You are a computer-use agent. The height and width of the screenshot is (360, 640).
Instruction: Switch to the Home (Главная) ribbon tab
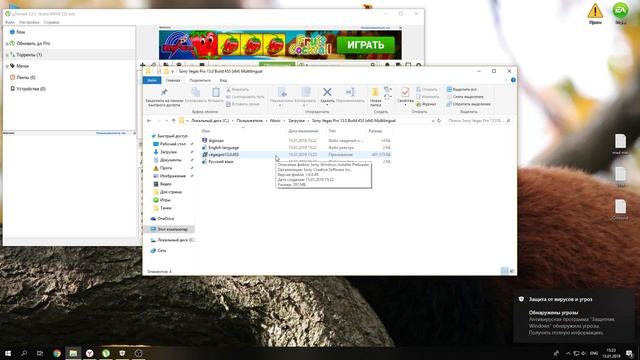(173, 80)
